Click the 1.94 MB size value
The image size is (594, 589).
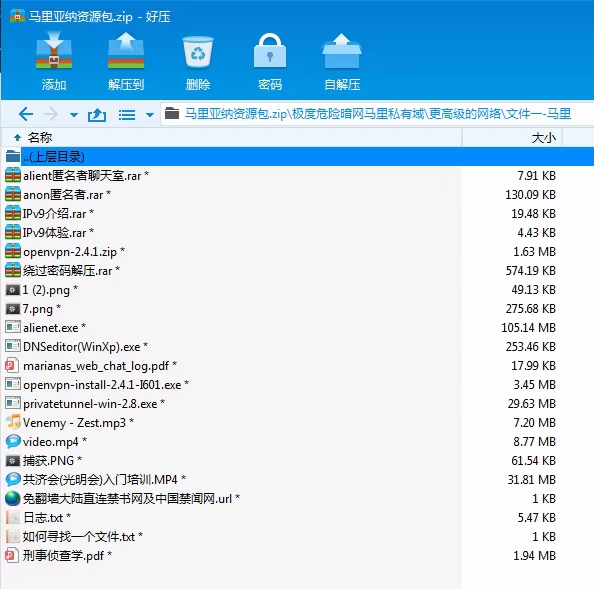coord(534,556)
